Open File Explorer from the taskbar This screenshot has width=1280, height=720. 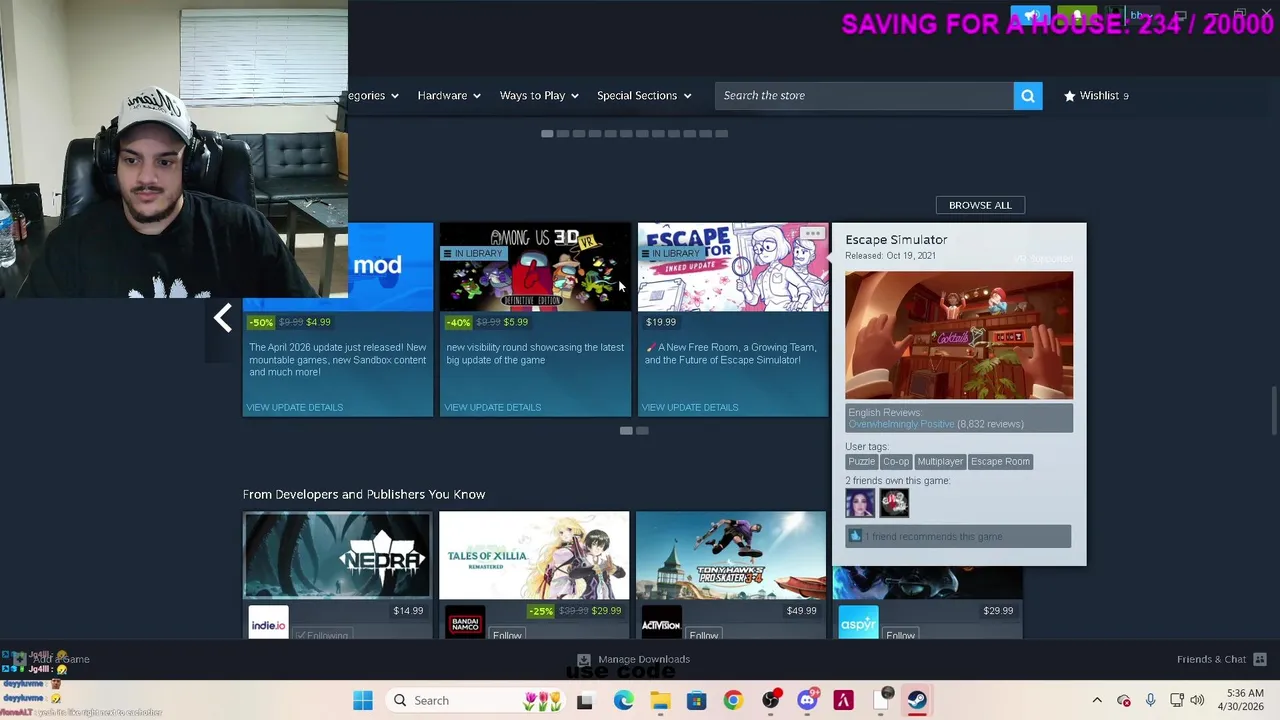click(660, 700)
